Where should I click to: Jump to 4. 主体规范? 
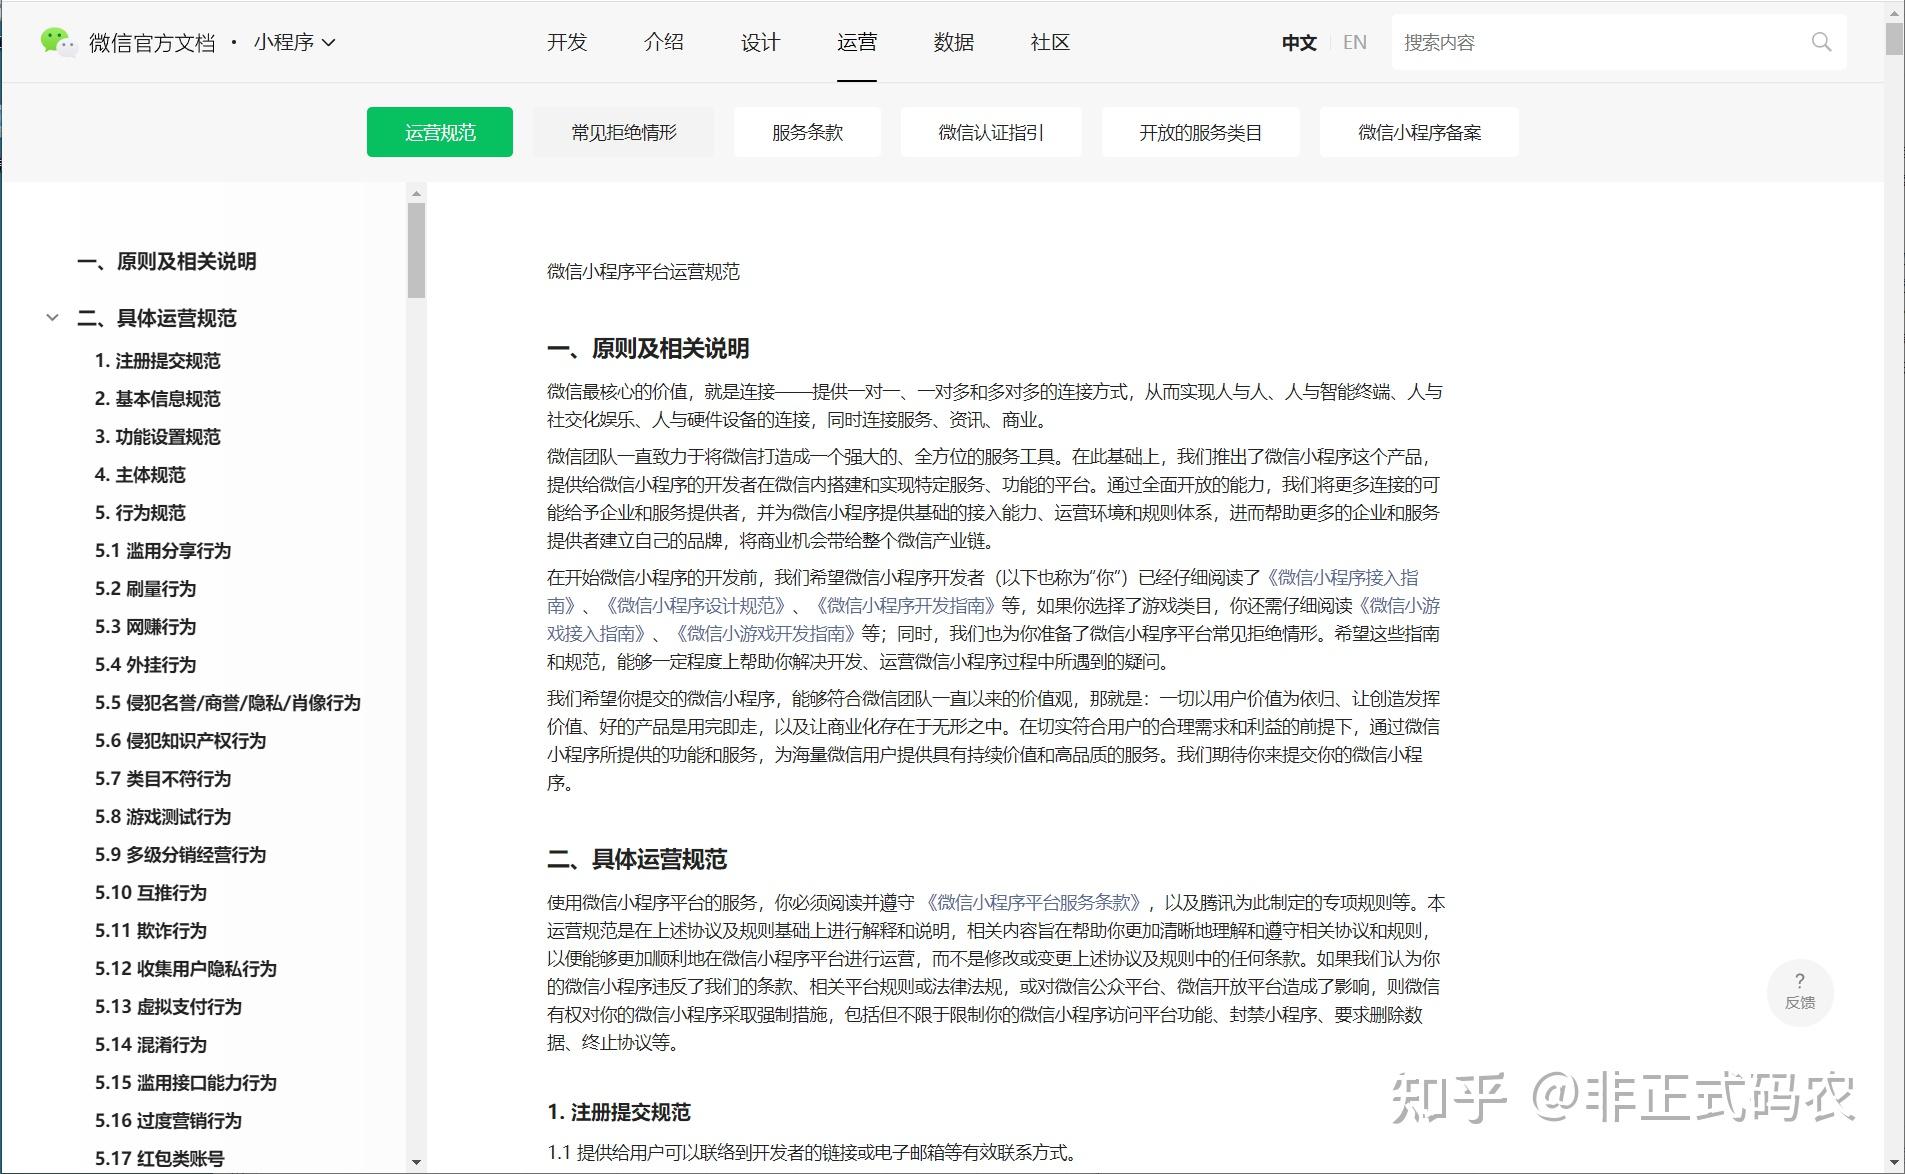click(x=140, y=475)
